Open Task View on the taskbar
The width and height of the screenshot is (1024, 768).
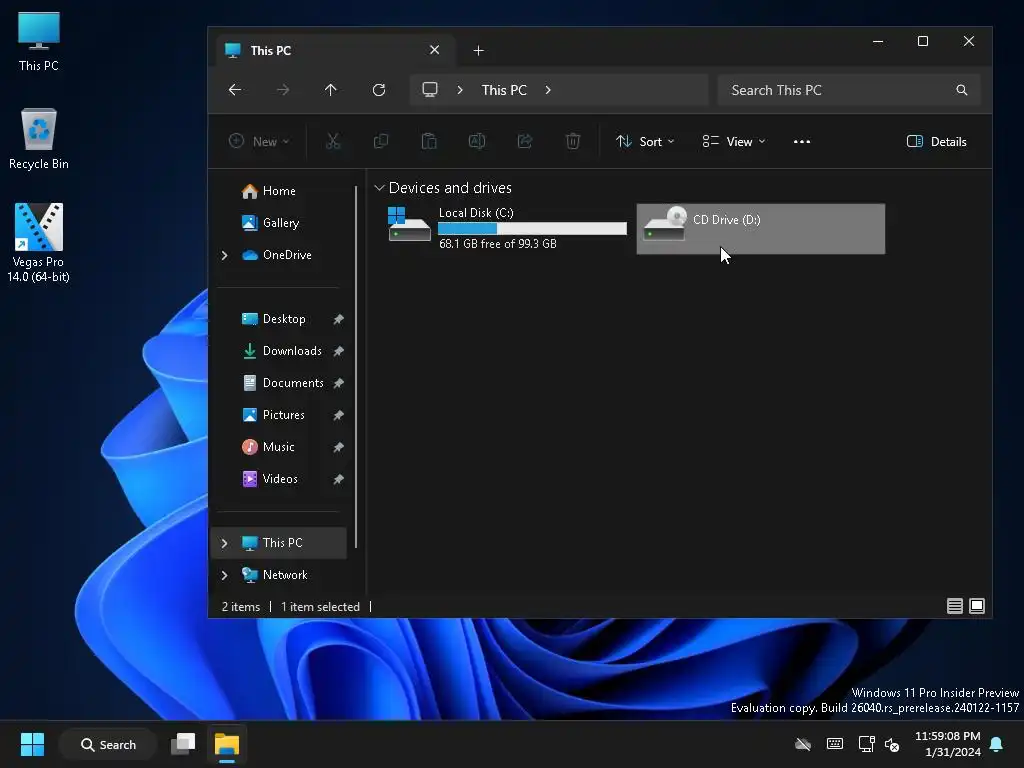pyautogui.click(x=183, y=744)
